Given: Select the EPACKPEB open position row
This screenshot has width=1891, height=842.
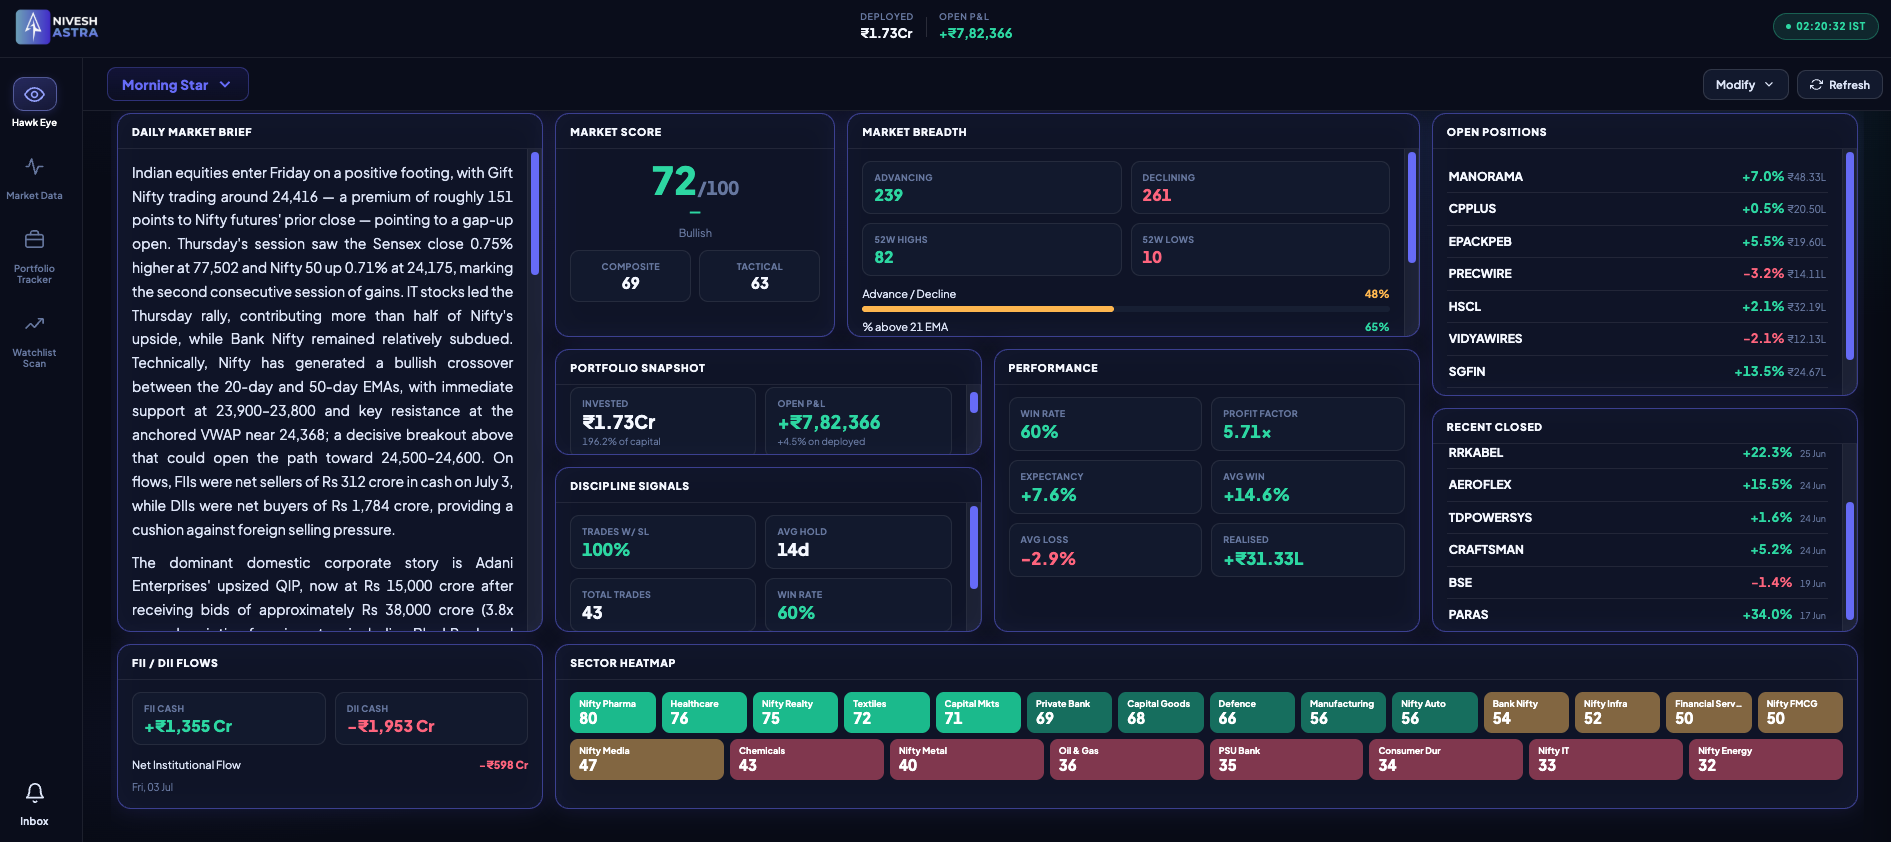Looking at the screenshot, I should pos(1637,242).
